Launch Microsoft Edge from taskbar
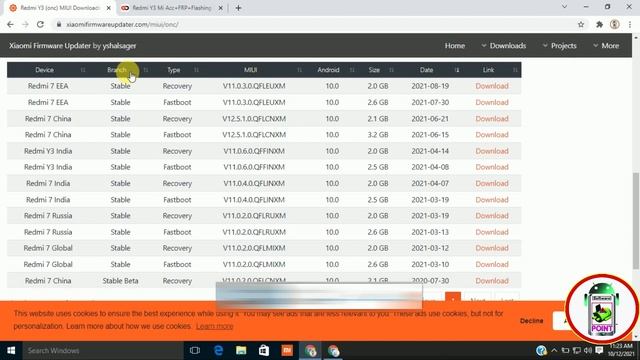The width and height of the screenshot is (640, 360). [x=218, y=351]
